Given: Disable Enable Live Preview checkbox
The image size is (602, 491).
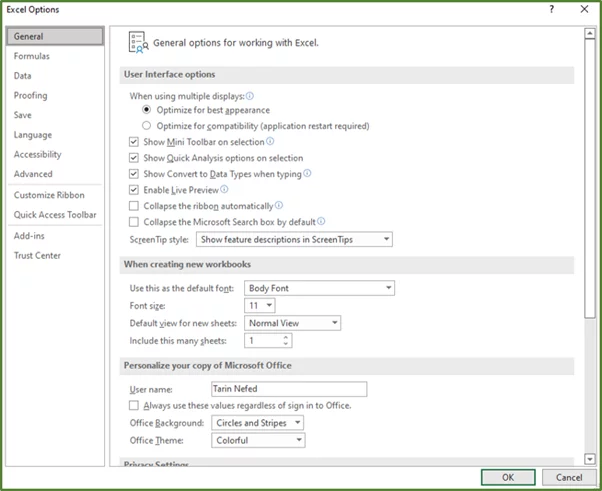Looking at the screenshot, I should point(134,190).
